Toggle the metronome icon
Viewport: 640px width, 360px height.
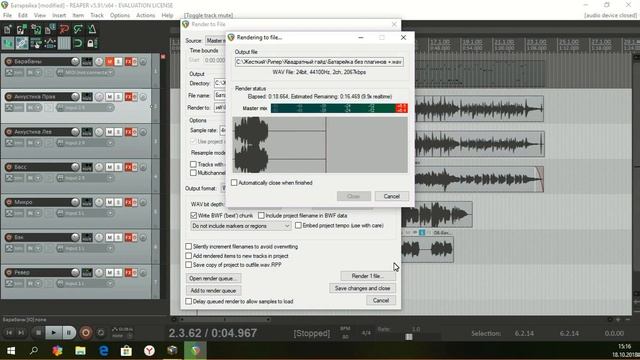tap(92, 29)
